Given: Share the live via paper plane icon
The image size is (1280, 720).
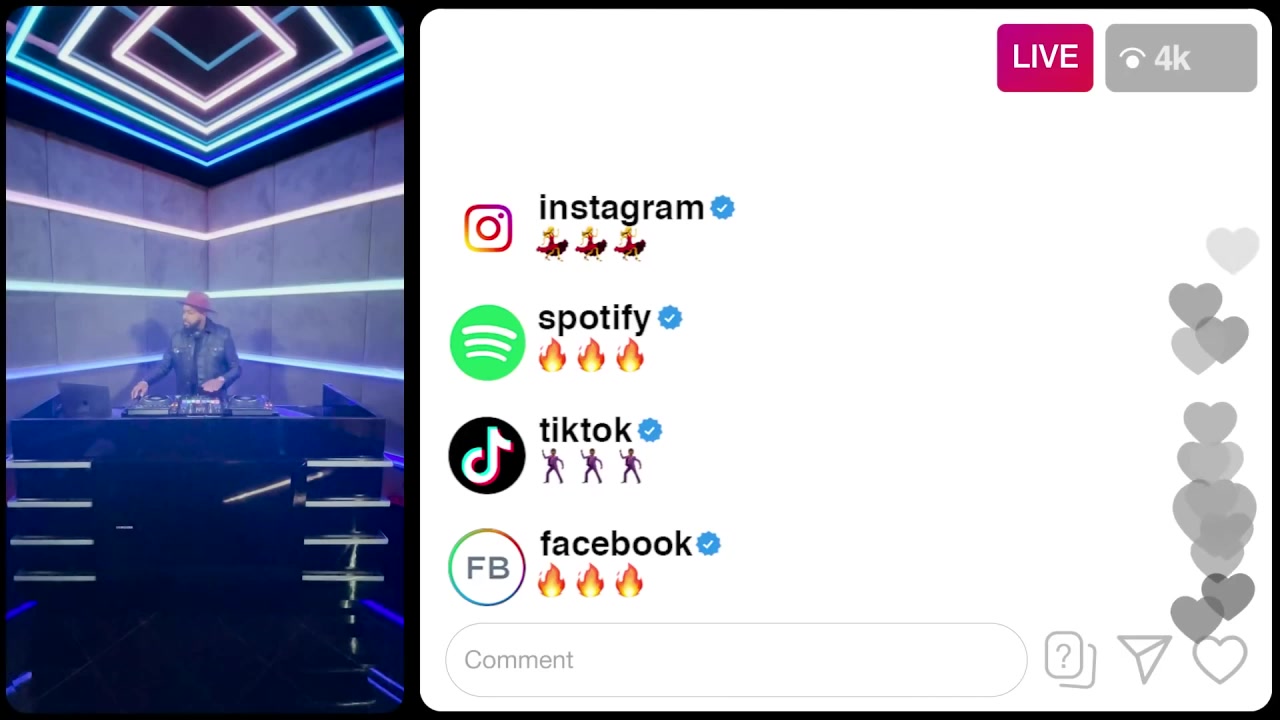Looking at the screenshot, I should [1144, 659].
